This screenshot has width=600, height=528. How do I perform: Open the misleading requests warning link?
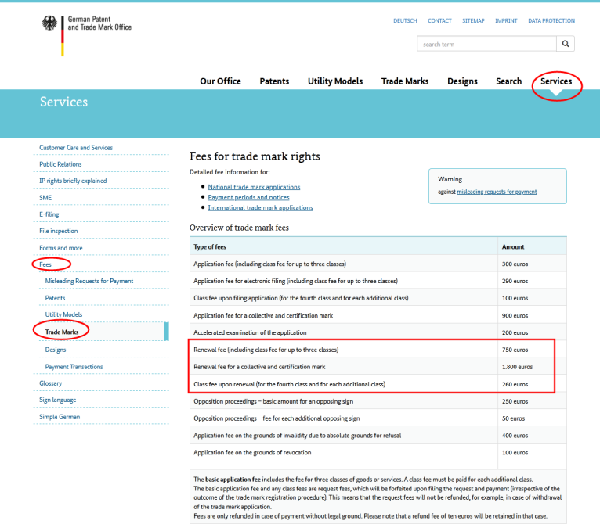tap(492, 190)
